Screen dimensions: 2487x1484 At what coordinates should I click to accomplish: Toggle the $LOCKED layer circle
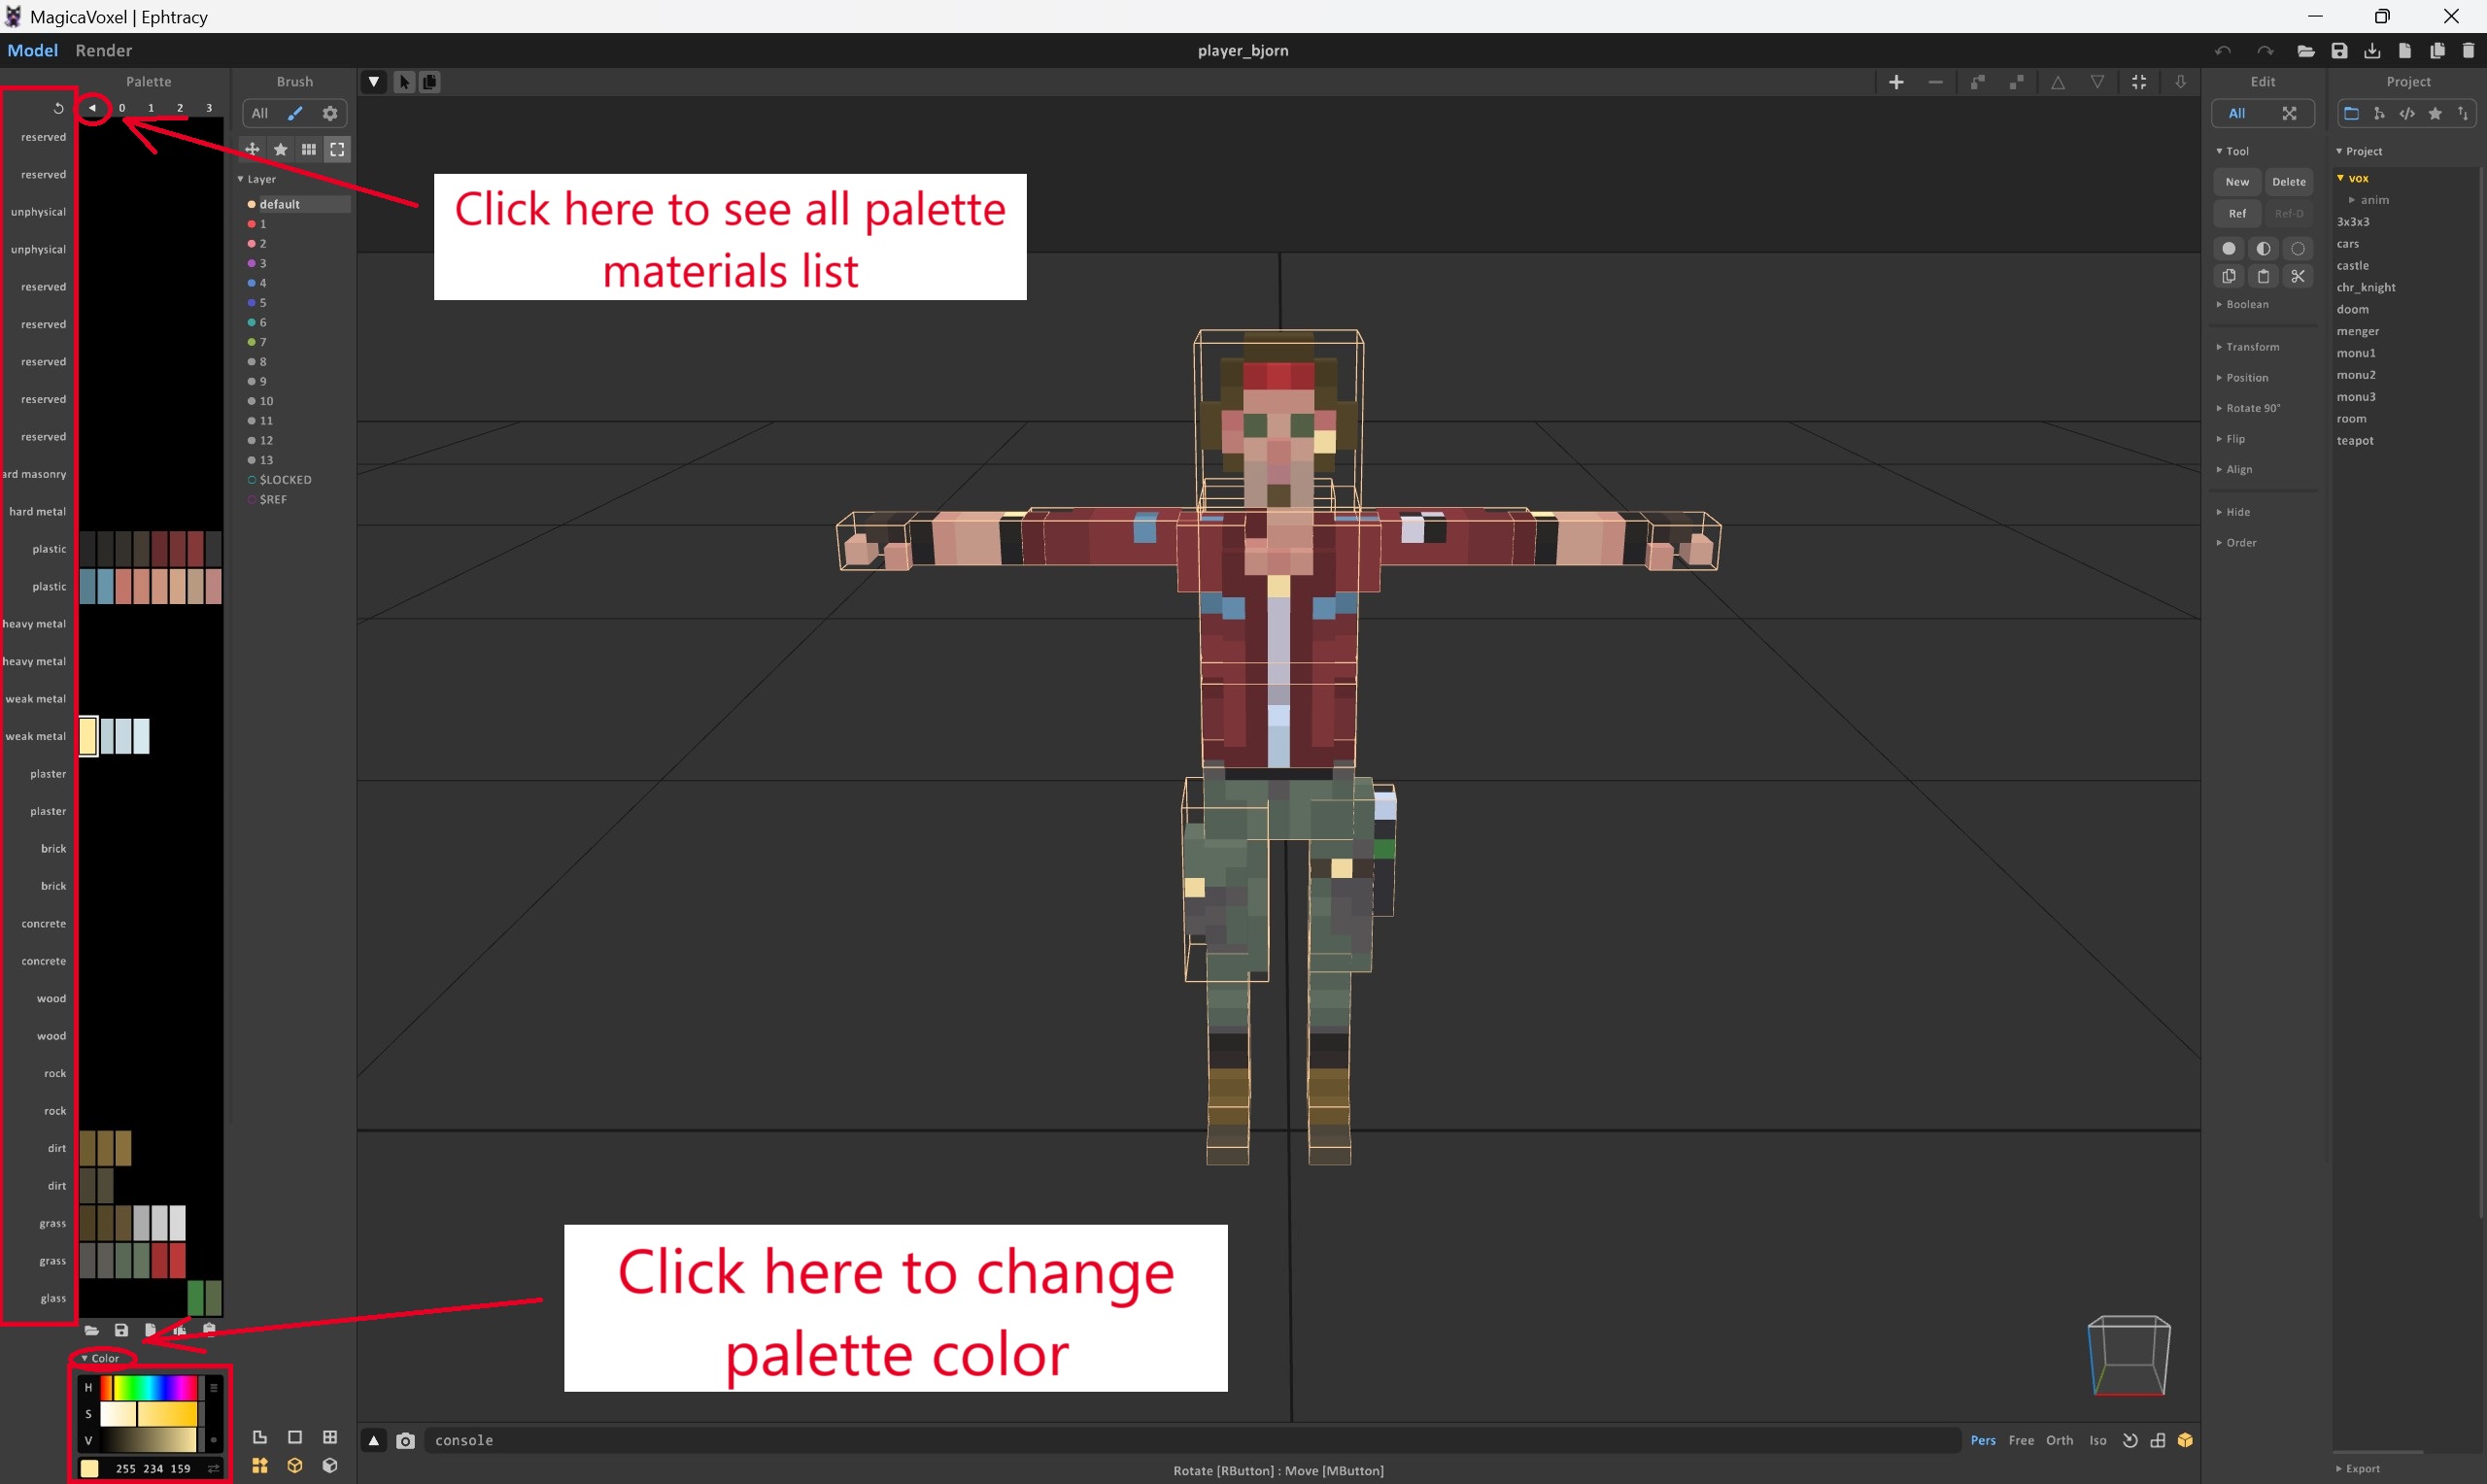(x=252, y=480)
